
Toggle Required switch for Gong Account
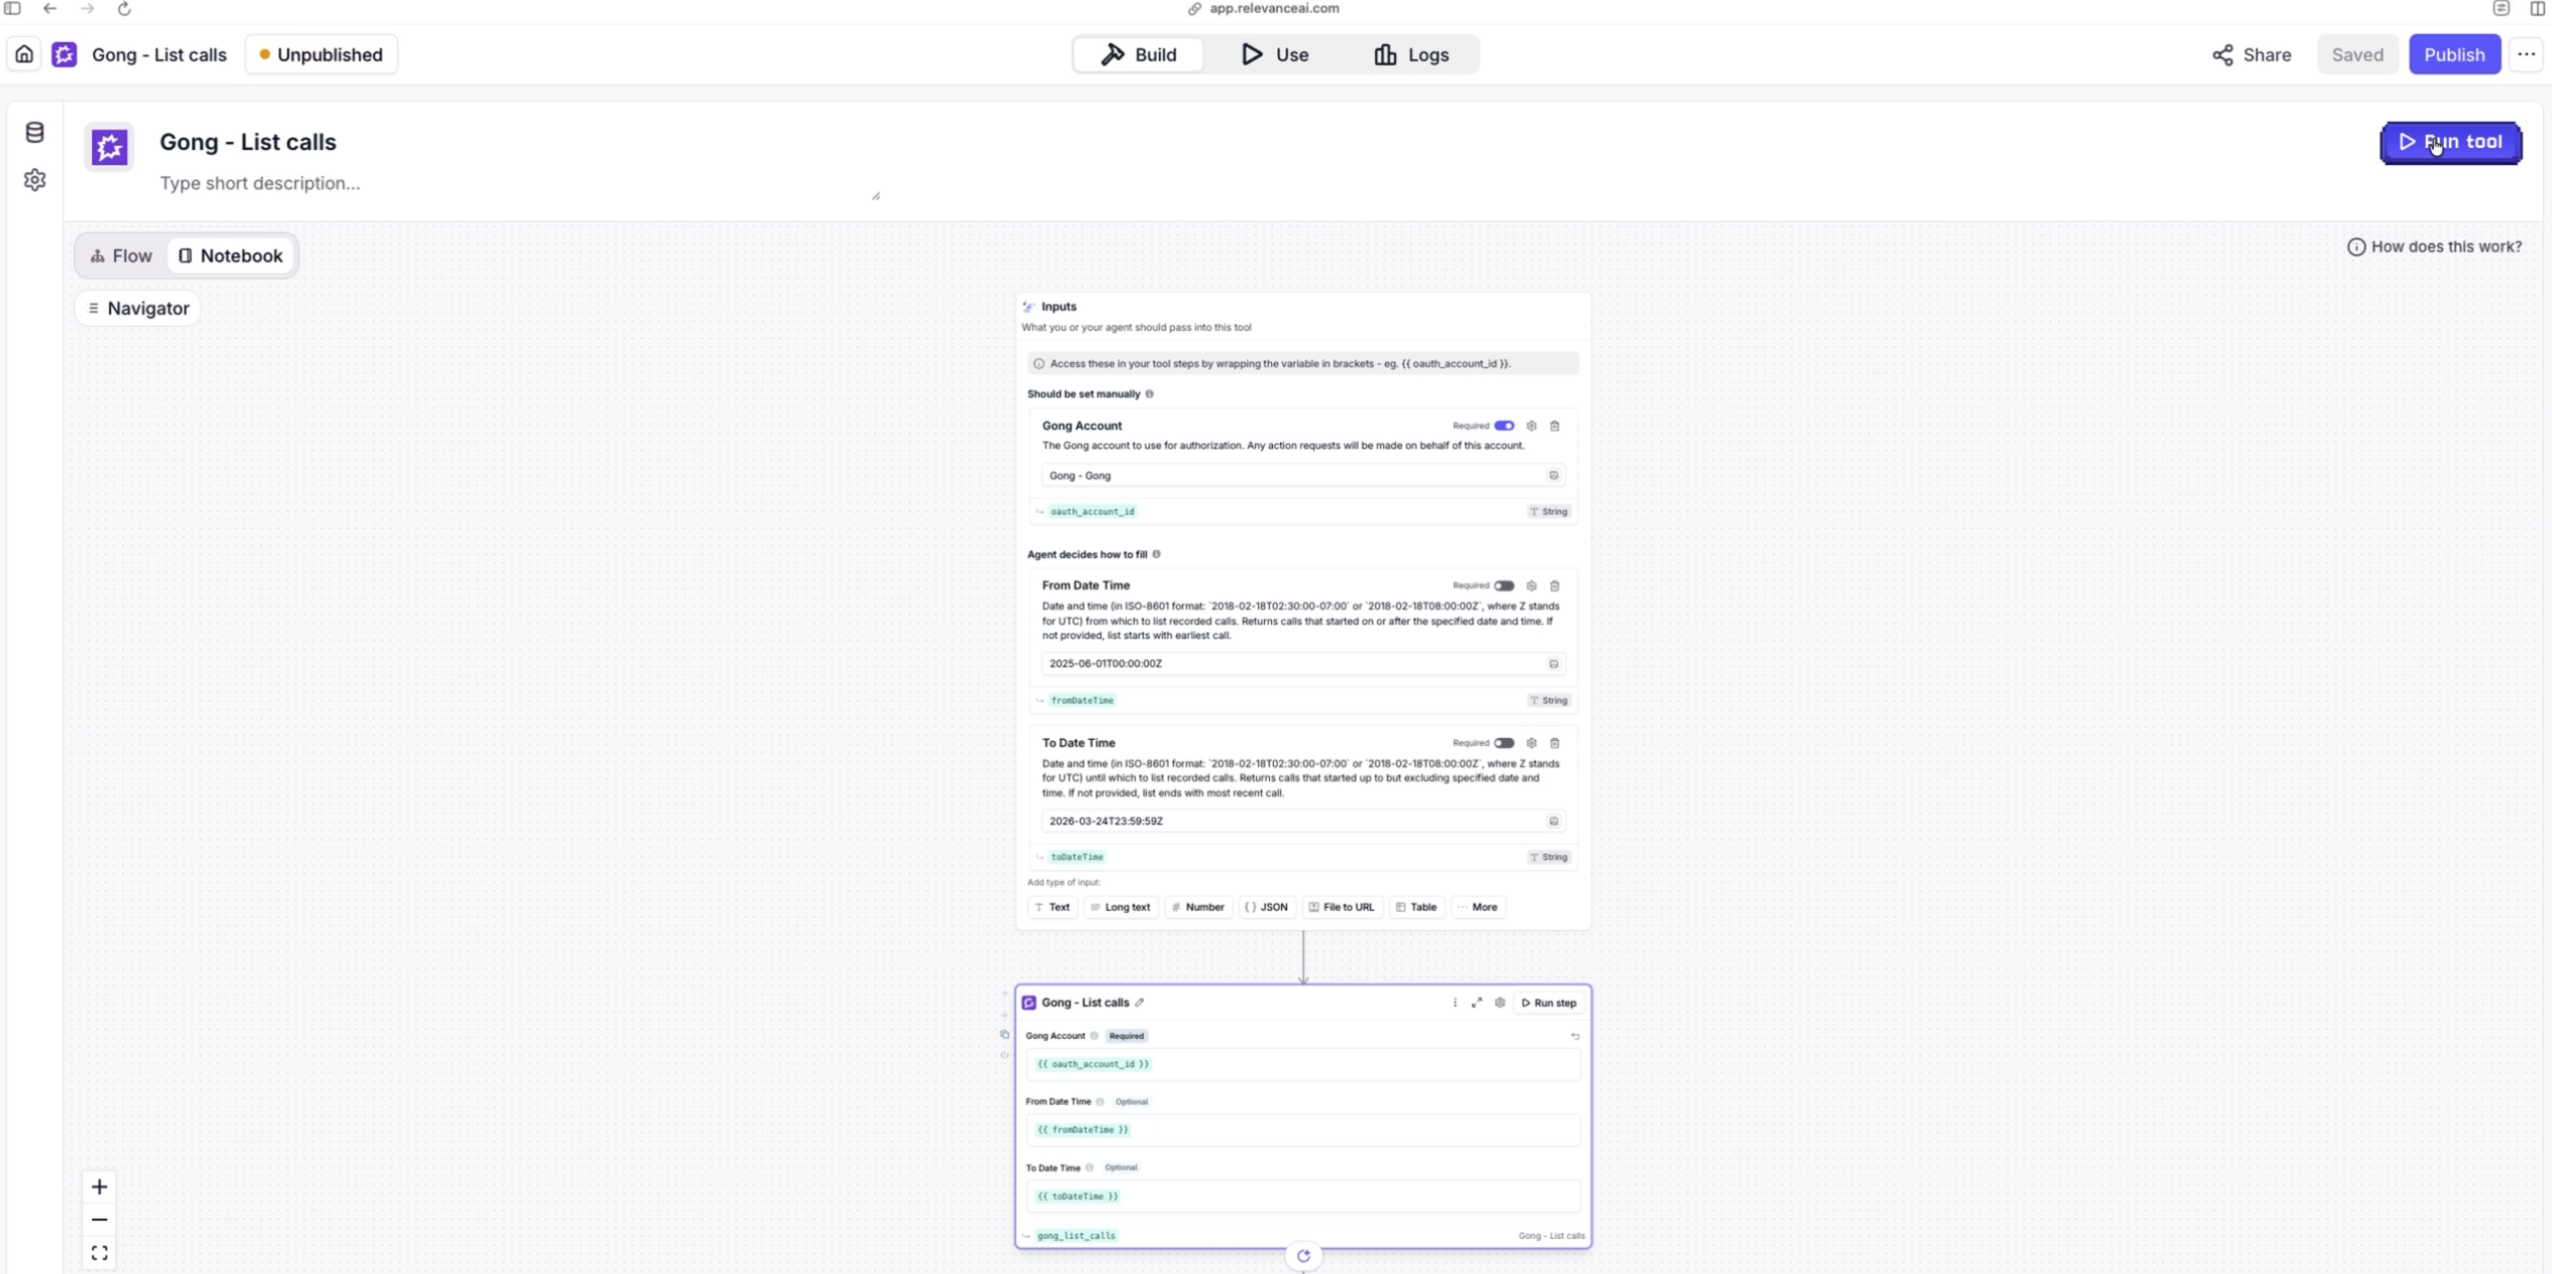tap(1504, 426)
